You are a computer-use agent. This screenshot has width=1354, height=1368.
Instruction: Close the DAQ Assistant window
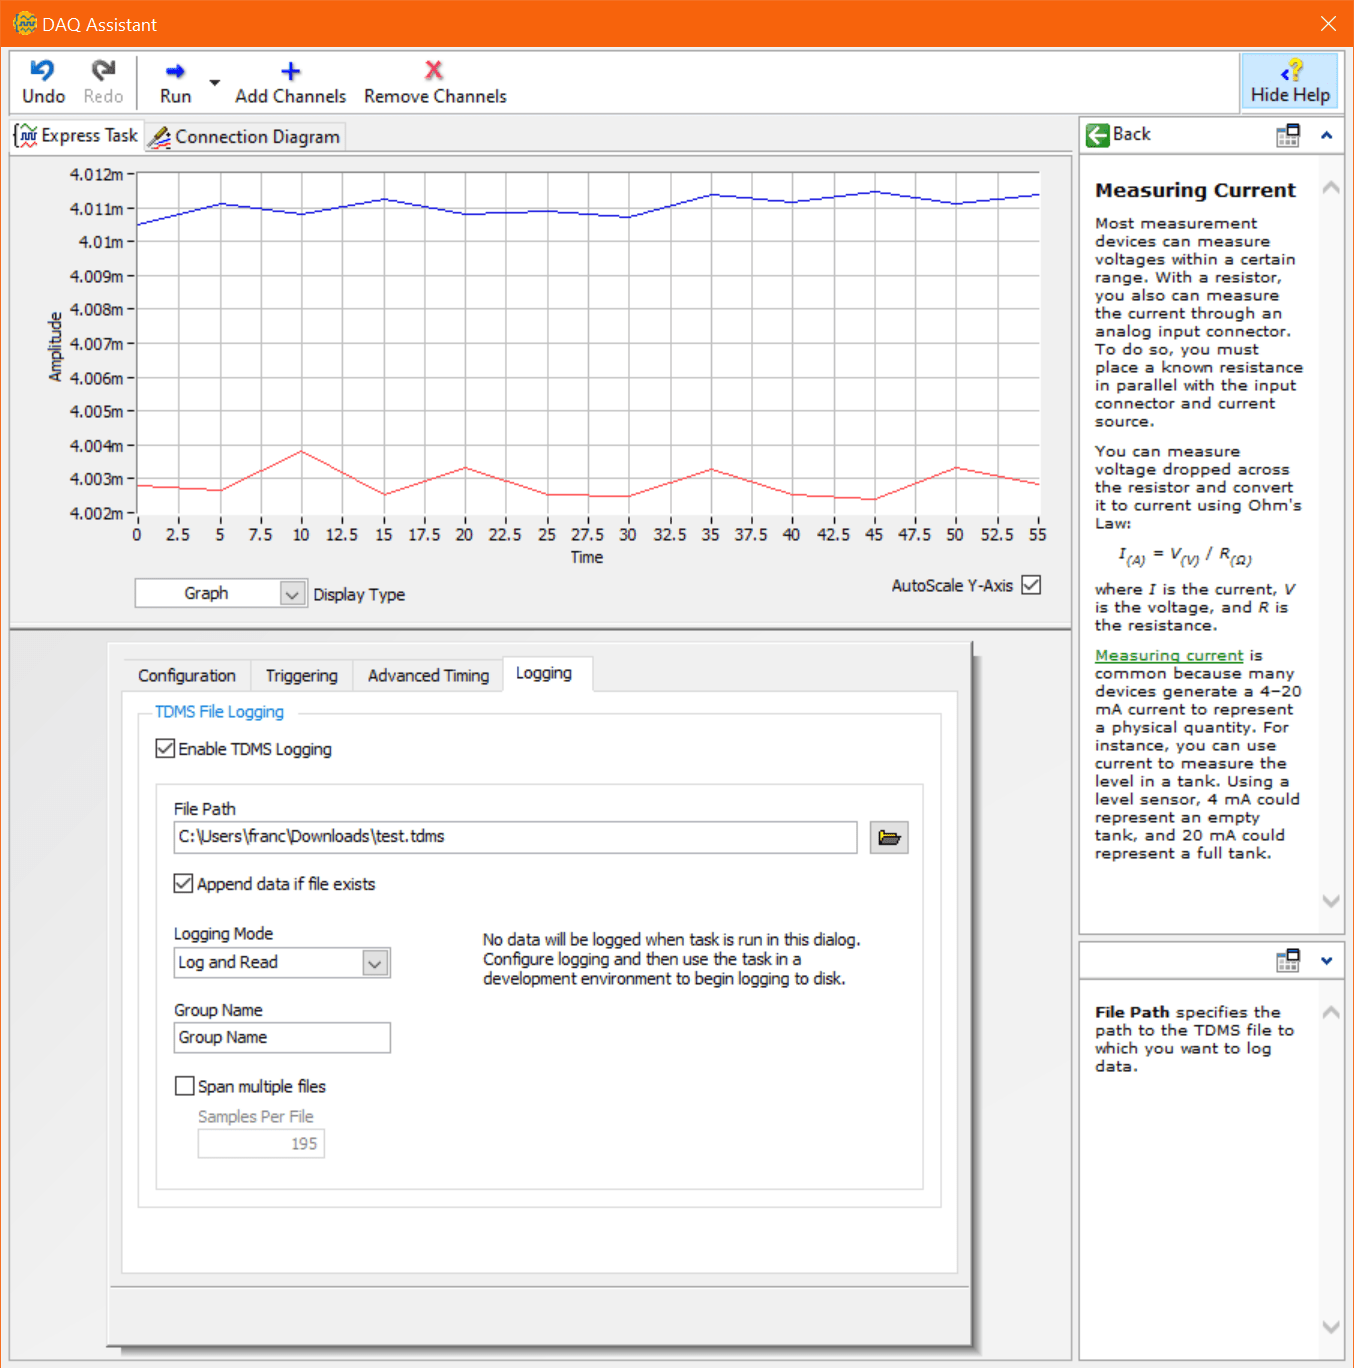point(1328,24)
